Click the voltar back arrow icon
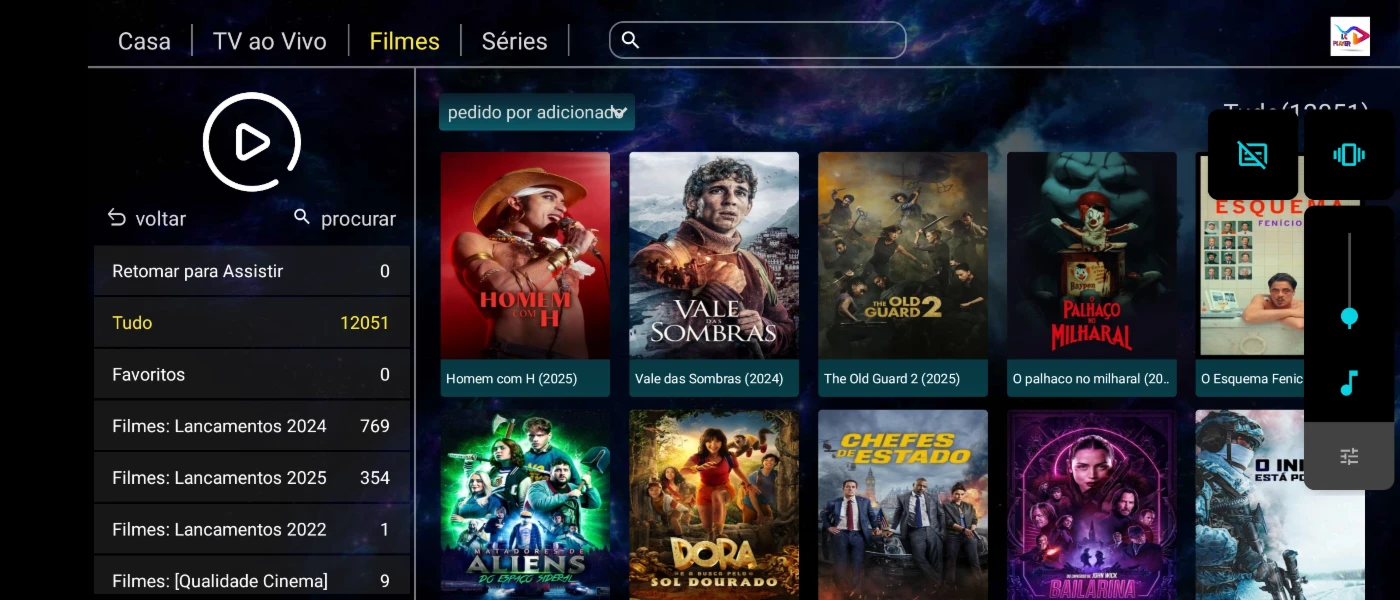Image resolution: width=1400 pixels, height=600 pixels. [x=117, y=218]
